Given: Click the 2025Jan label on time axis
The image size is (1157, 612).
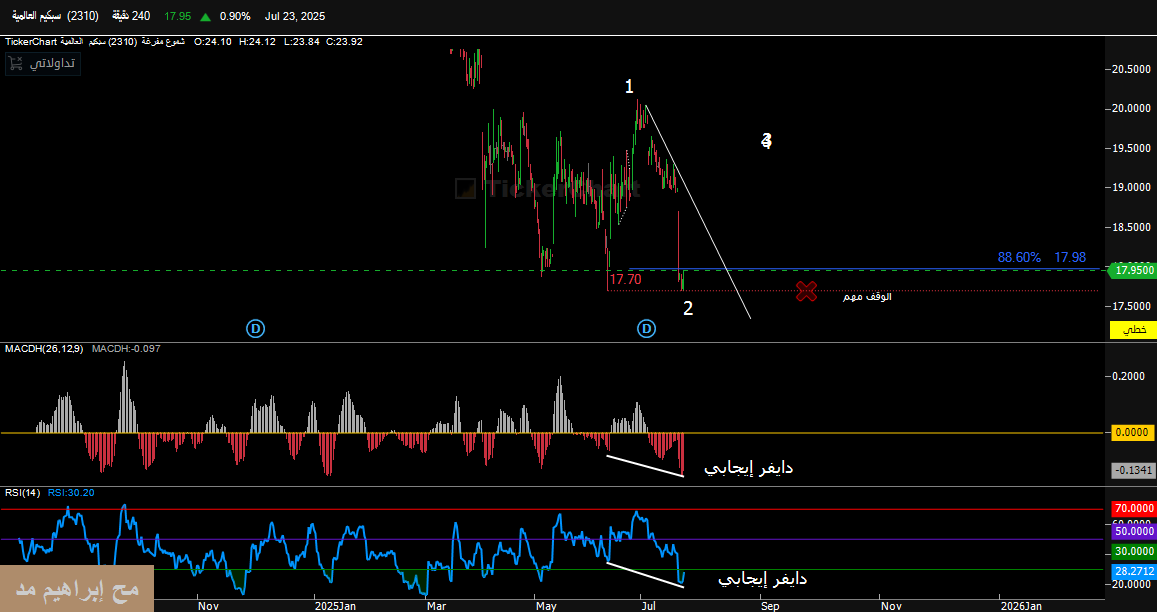Looking at the screenshot, I should pos(336,606).
